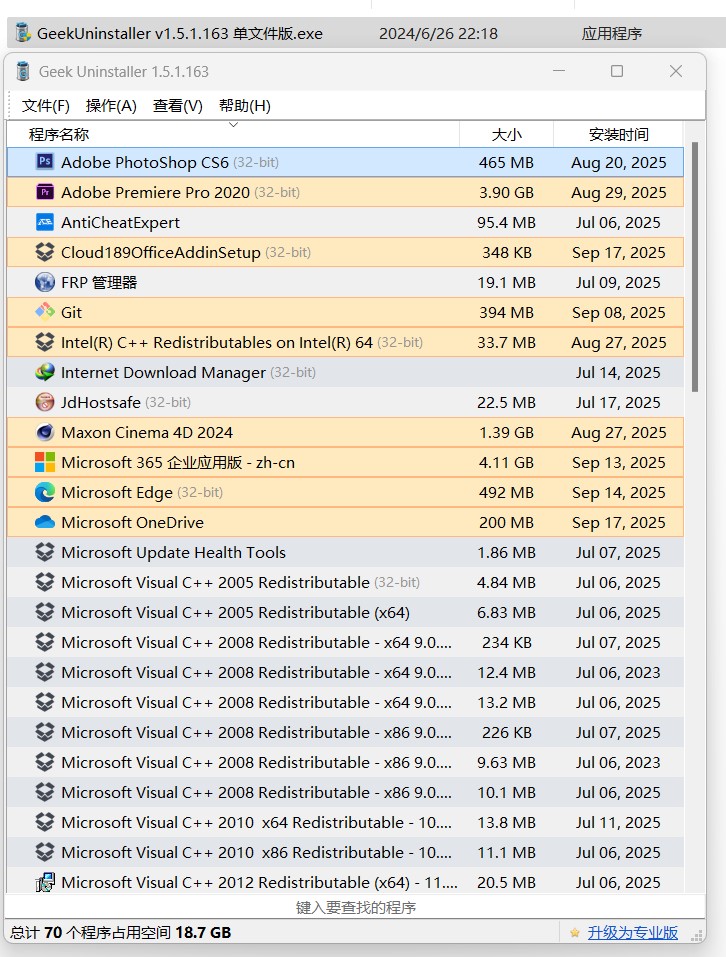Open the 帮助(H) menu
This screenshot has width=726, height=957.
click(x=245, y=106)
